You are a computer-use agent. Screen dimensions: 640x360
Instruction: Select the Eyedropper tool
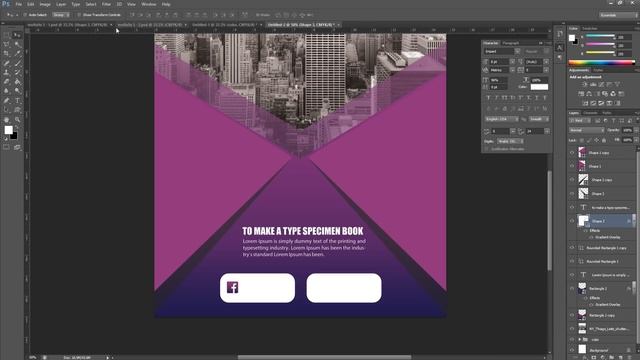coord(17,53)
